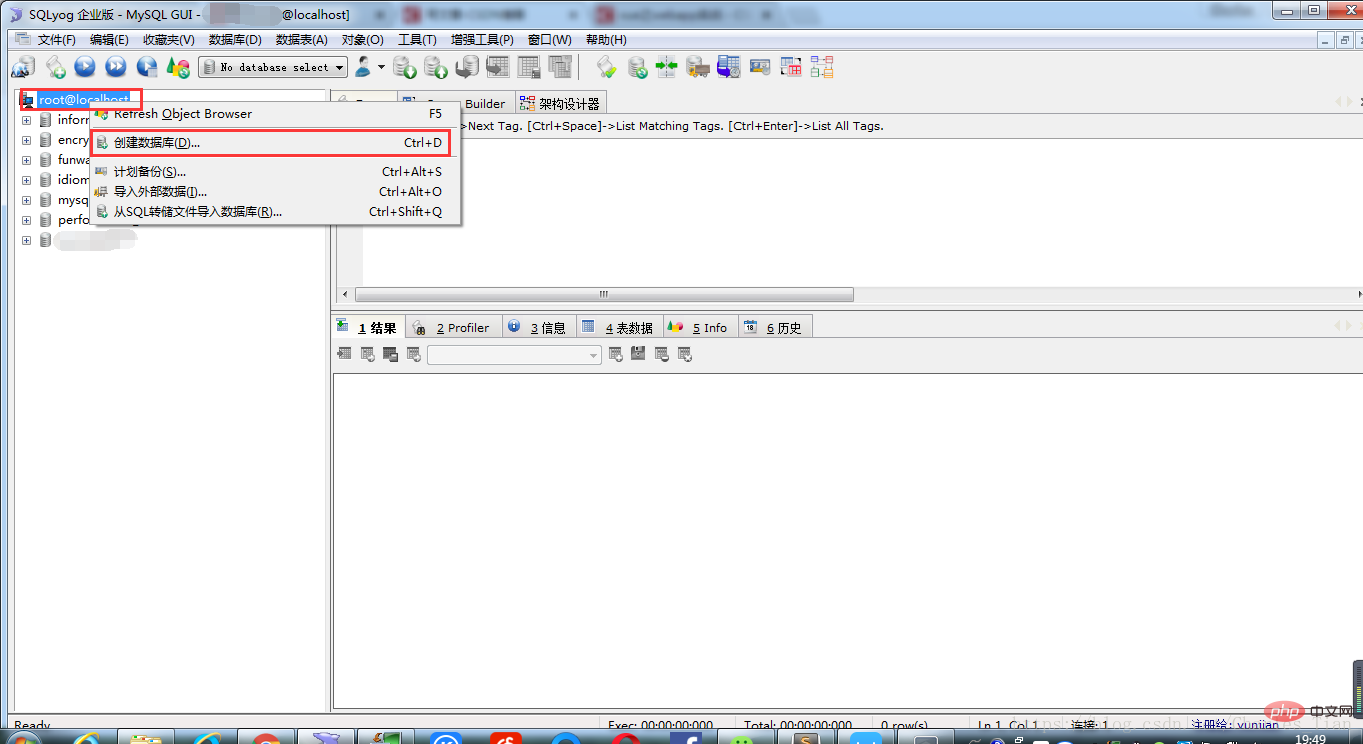
Task: Open the 收藏夹(V) menu
Action: coord(168,40)
